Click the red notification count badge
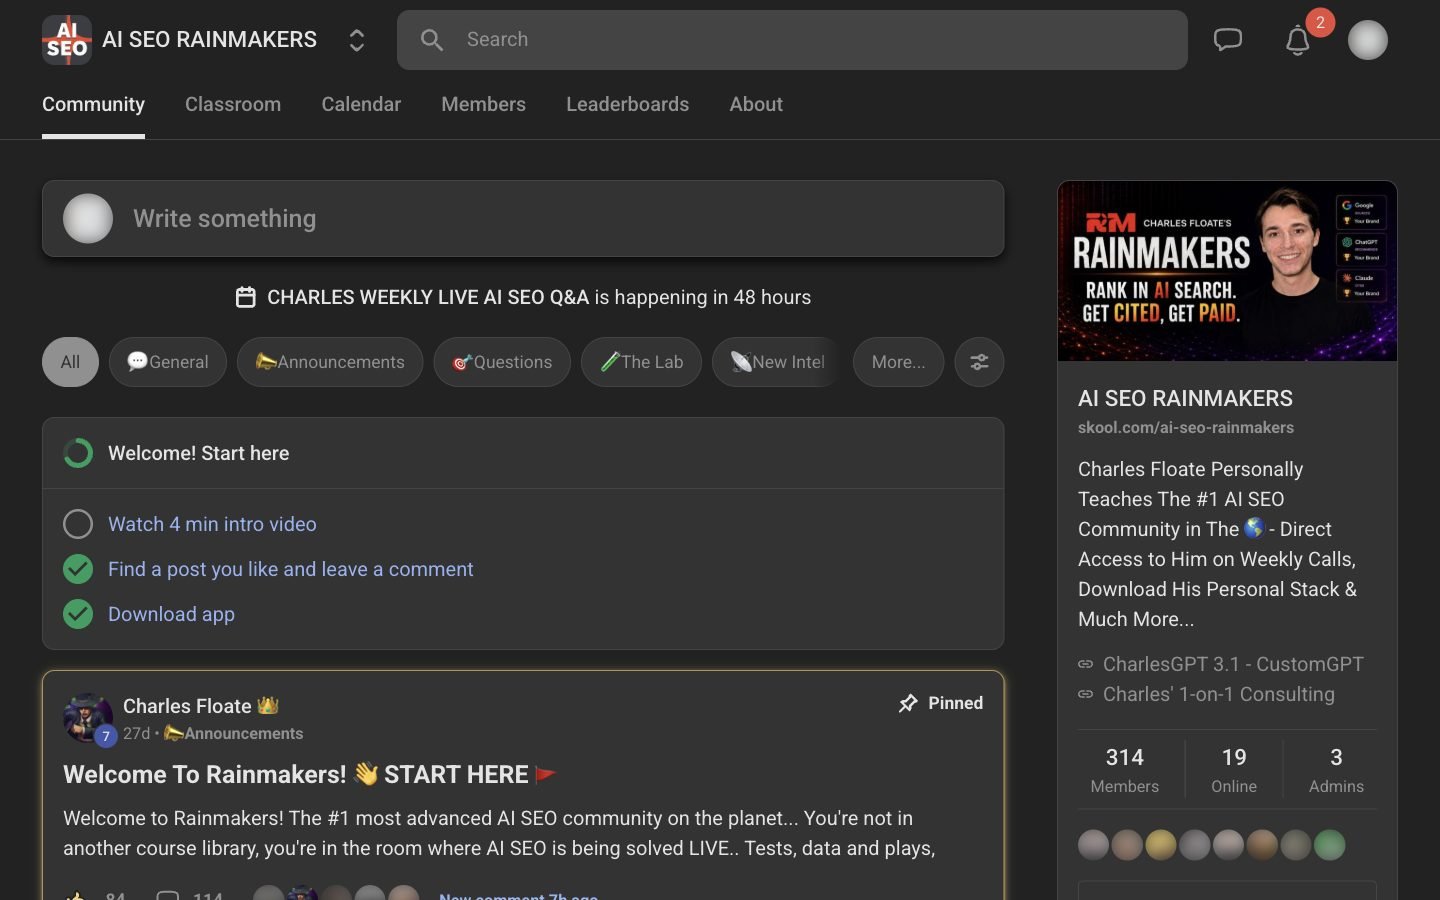Screen dimensions: 1440x900 (1320, 22)
